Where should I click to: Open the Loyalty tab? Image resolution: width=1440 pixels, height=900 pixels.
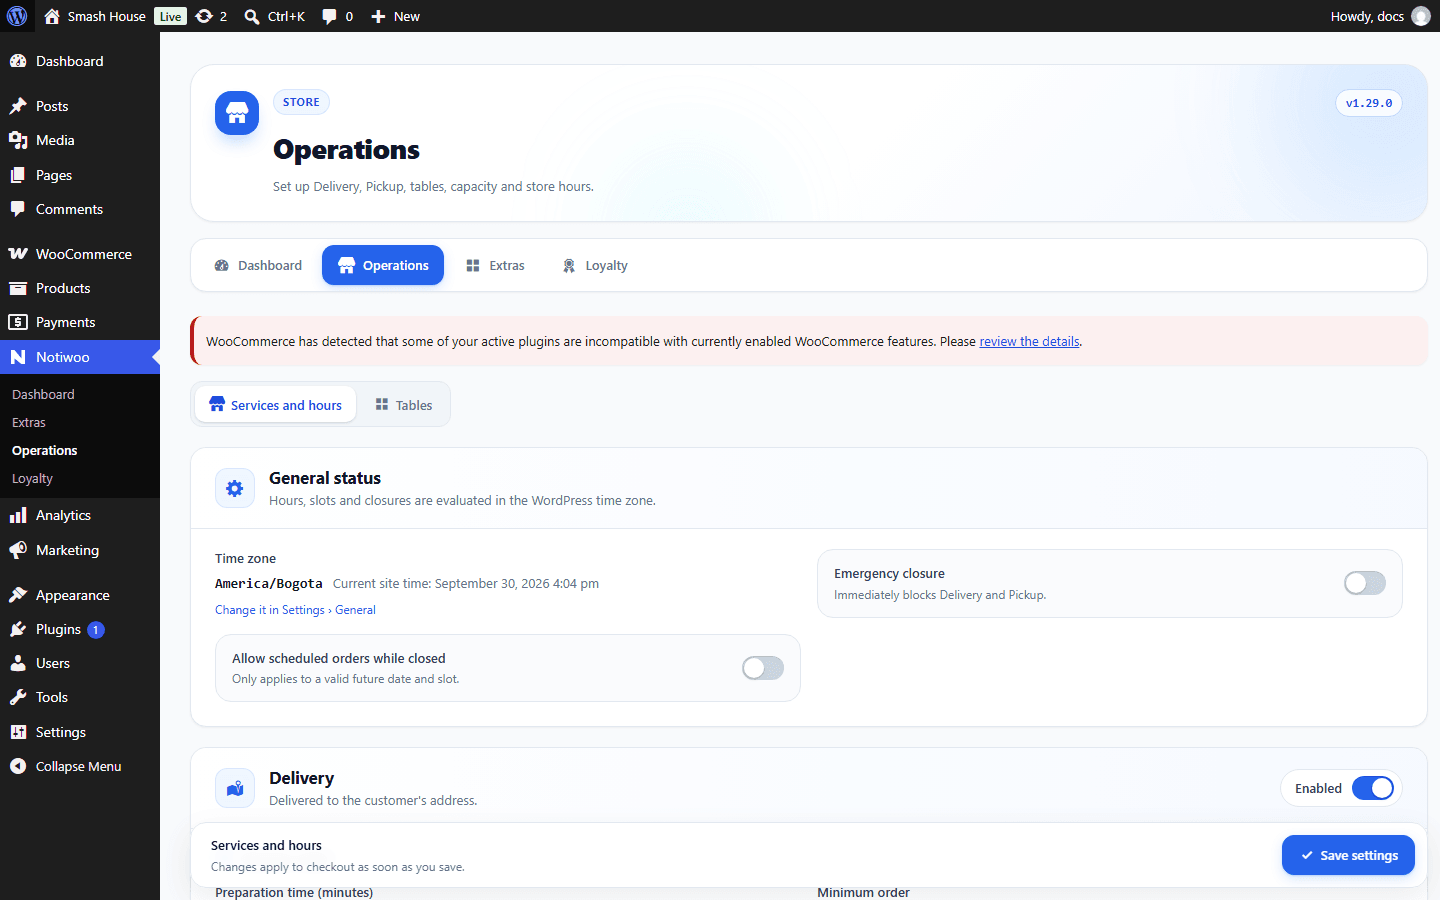[595, 265]
